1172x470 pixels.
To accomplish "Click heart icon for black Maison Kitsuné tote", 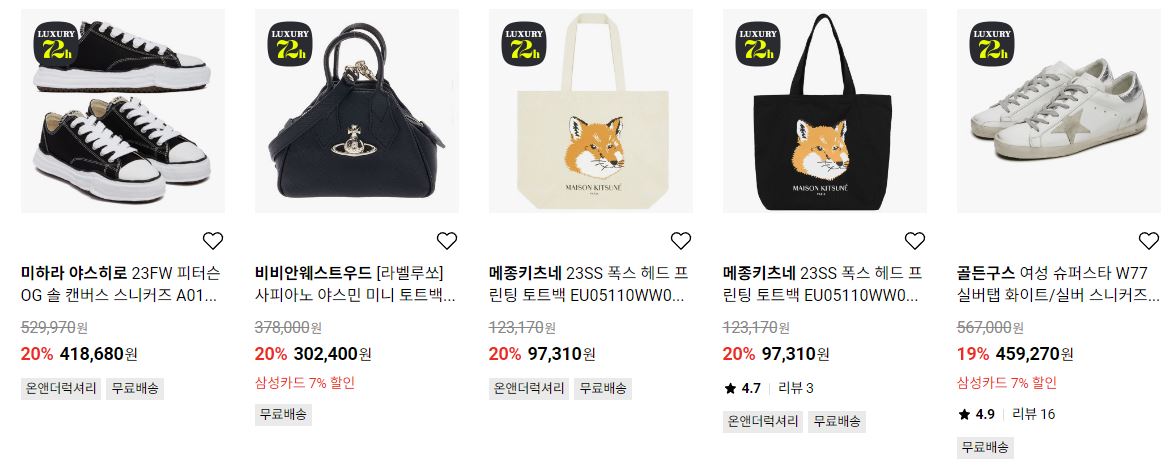I will 915,241.
